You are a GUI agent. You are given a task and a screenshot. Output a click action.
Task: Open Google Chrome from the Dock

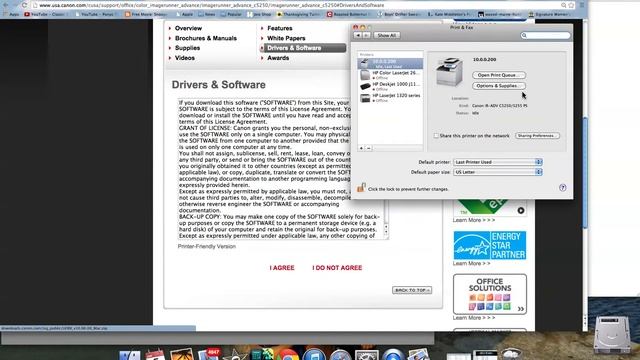click(x=288, y=355)
